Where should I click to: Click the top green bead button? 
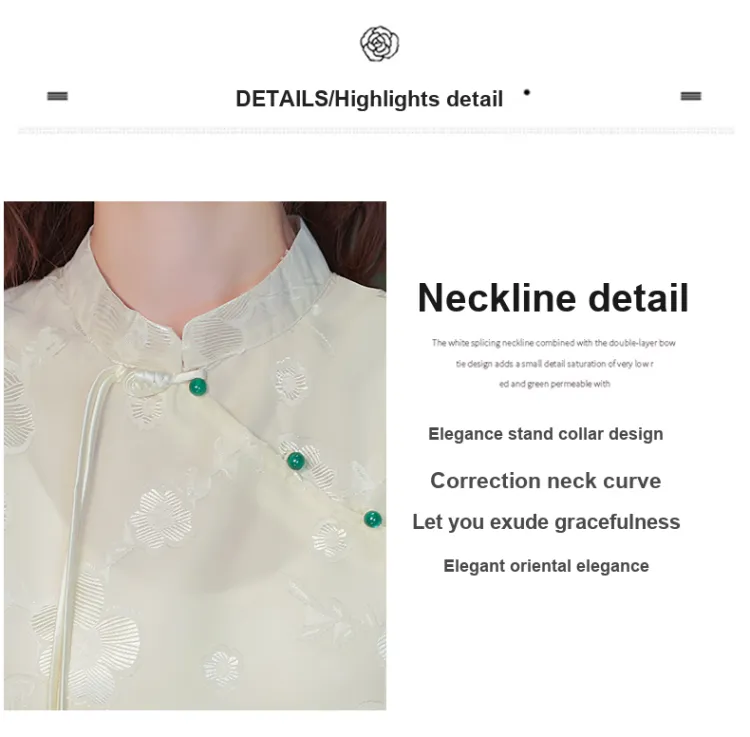198,387
